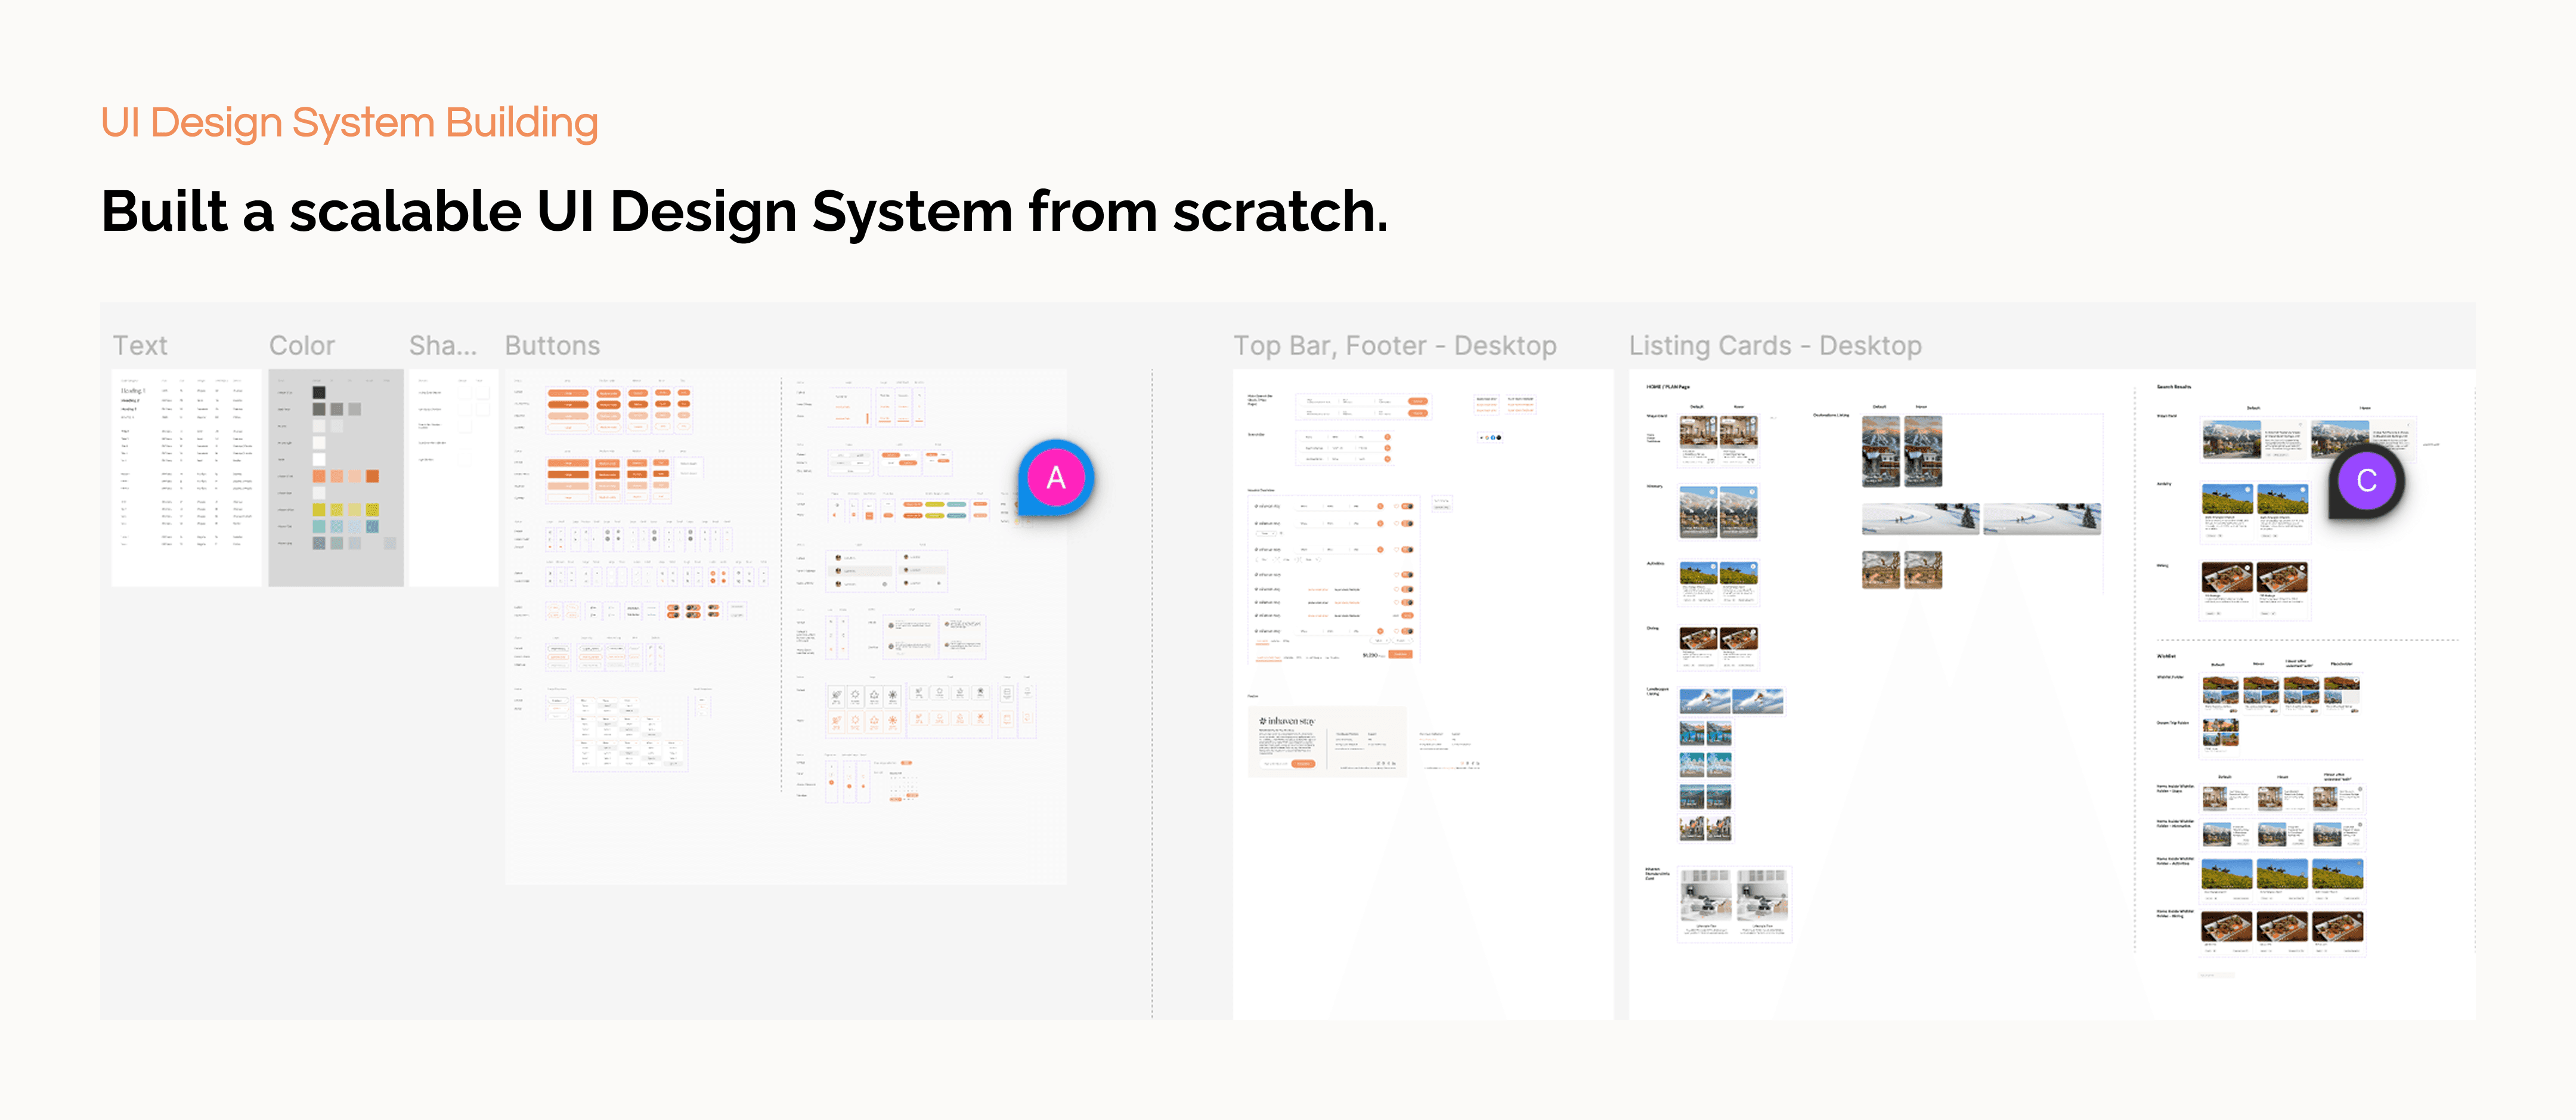Image resolution: width=2576 pixels, height=1120 pixels.
Task: Click the footer social media icons row
Action: [x=1386, y=764]
